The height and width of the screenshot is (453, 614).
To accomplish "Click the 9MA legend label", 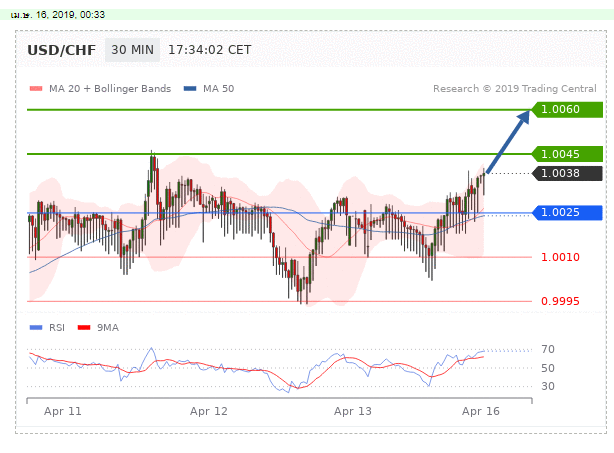I will (108, 328).
